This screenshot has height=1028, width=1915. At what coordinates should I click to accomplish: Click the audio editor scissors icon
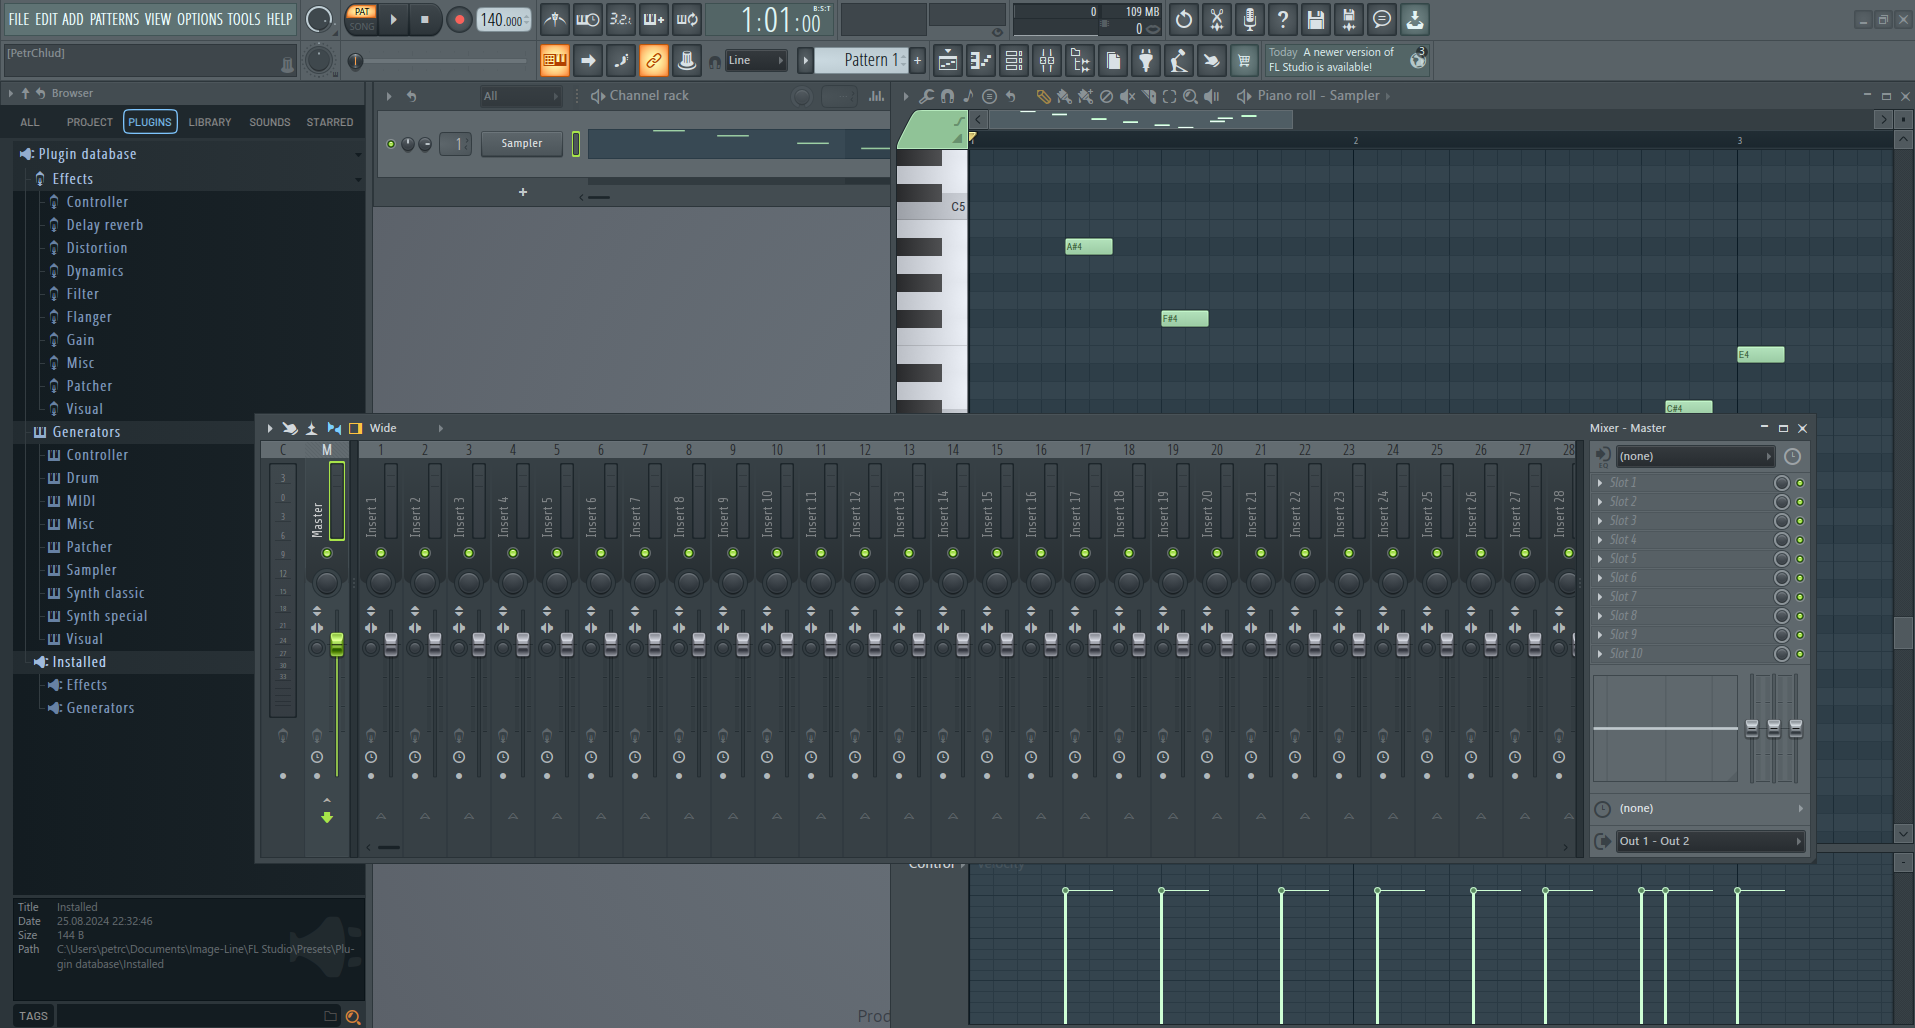pyautogui.click(x=1217, y=19)
